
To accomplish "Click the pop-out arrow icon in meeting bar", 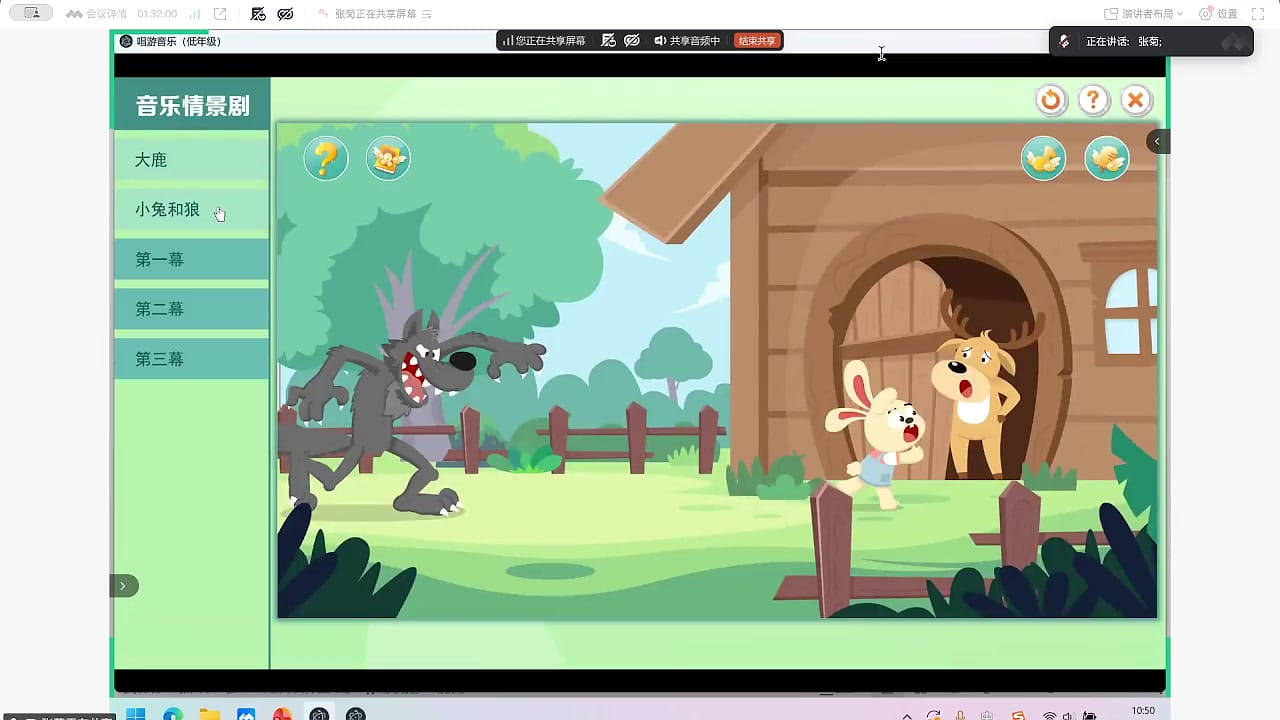I will [x=220, y=14].
